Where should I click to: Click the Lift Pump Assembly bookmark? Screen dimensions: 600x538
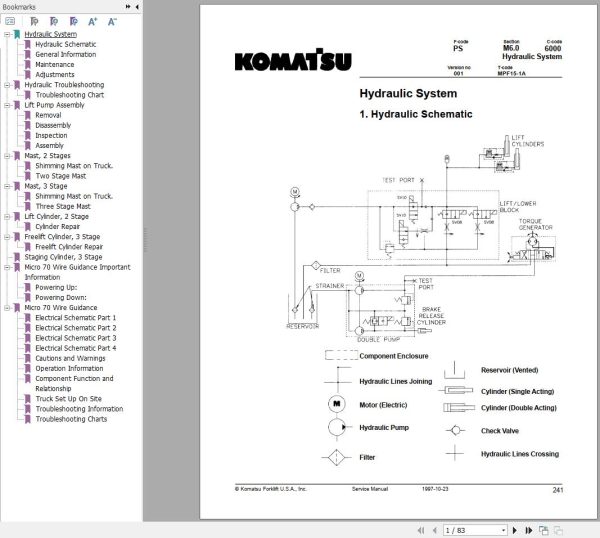tap(54, 105)
